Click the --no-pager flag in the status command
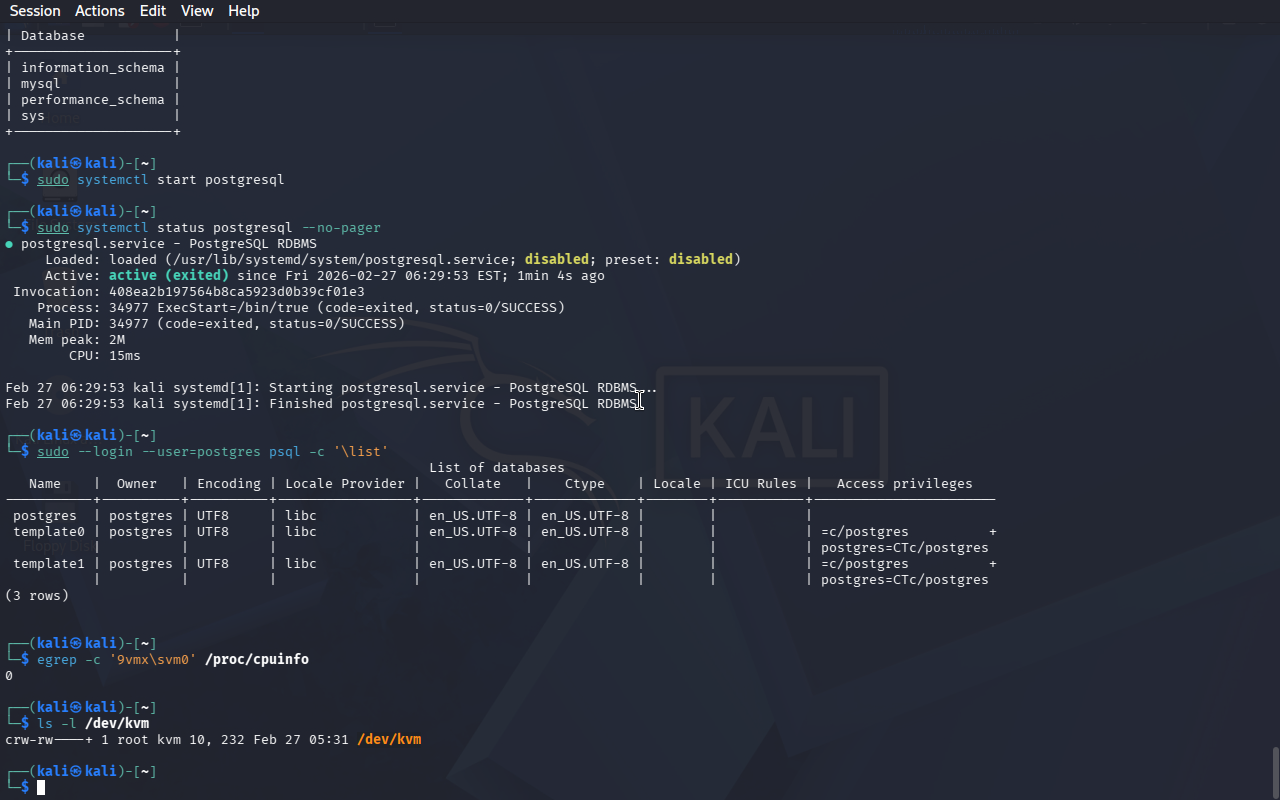The width and height of the screenshot is (1280, 800). (x=341, y=228)
